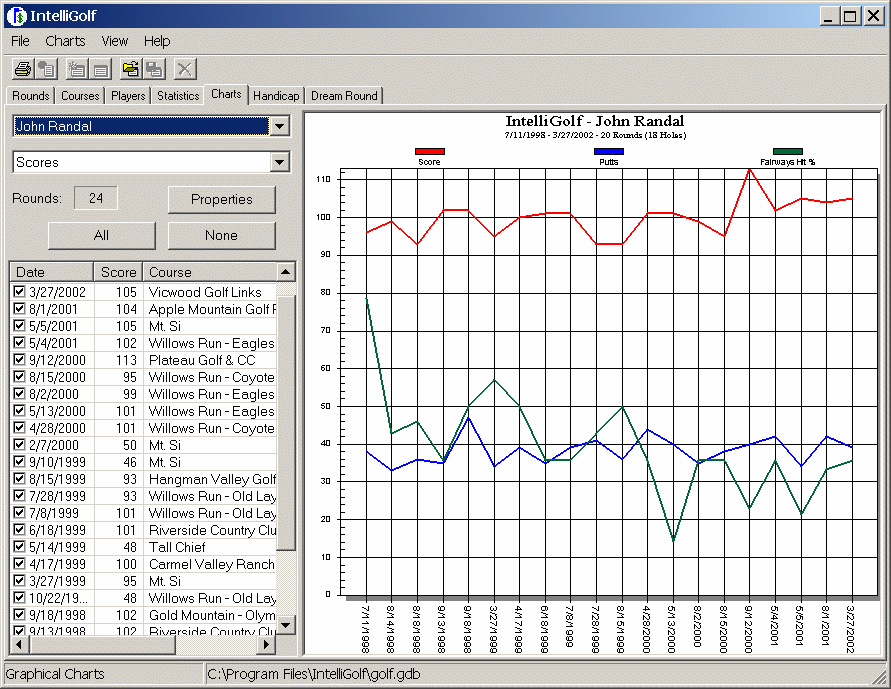The image size is (891, 689).
Task: Toggle the 5/14/1999 round checkbox
Action: [x=19, y=546]
